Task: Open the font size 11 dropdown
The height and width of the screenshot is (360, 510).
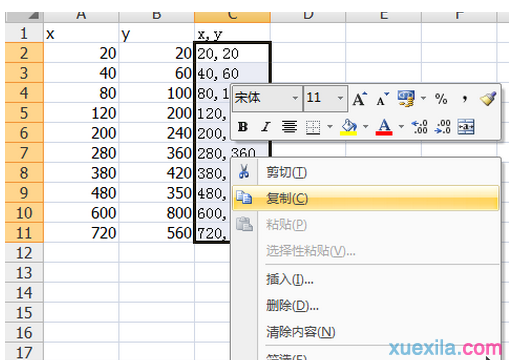Action: 340,98
